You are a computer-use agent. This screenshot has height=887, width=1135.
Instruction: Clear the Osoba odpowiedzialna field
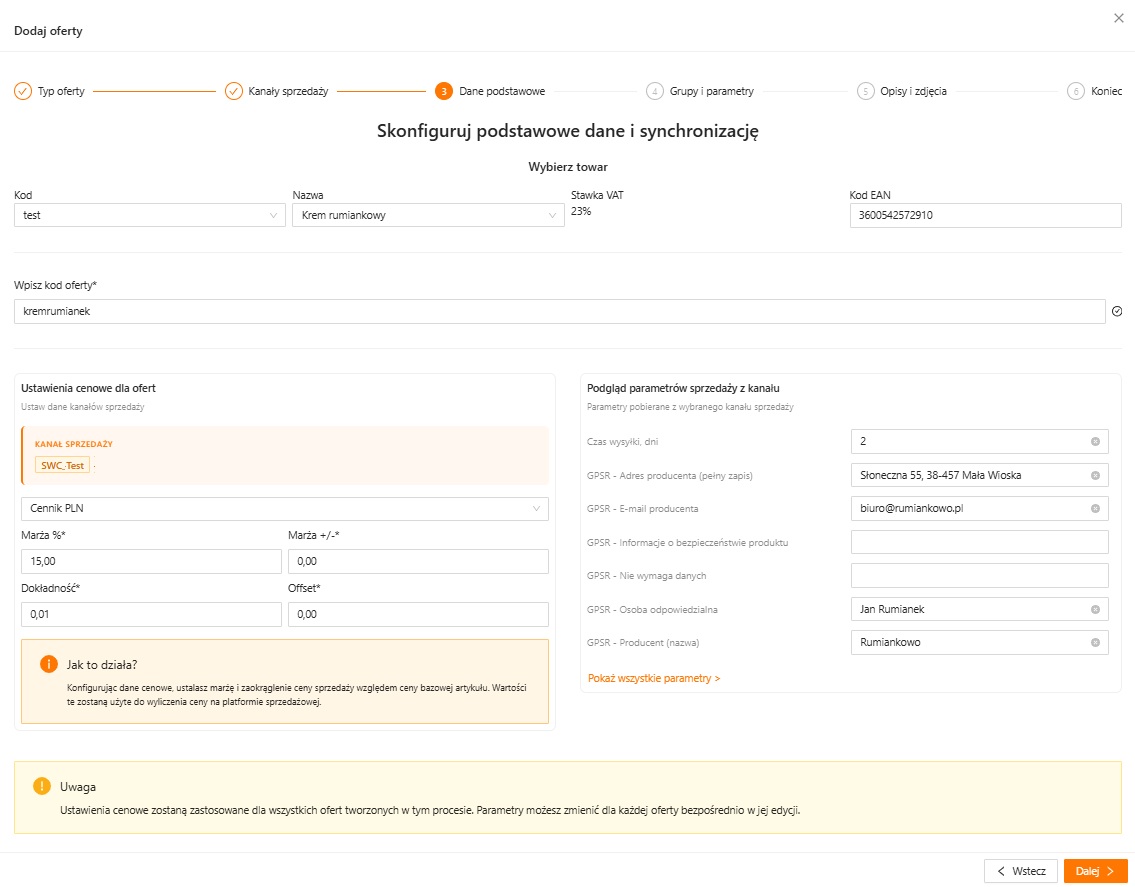pos(1095,610)
